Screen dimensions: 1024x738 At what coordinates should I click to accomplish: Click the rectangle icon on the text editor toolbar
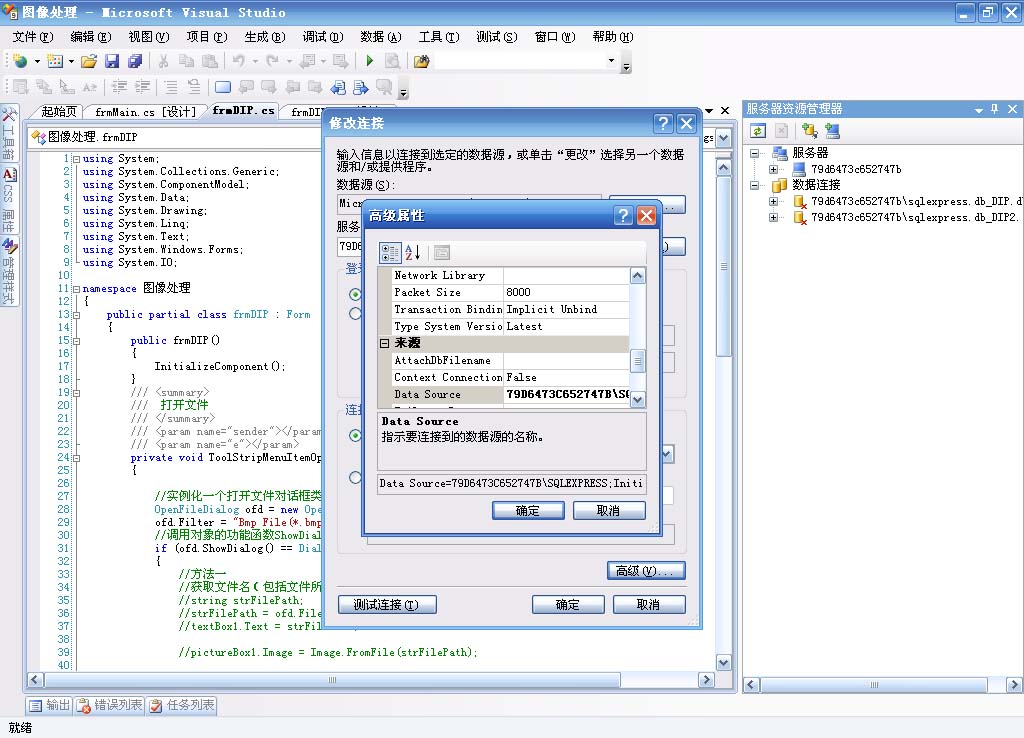tap(223, 87)
